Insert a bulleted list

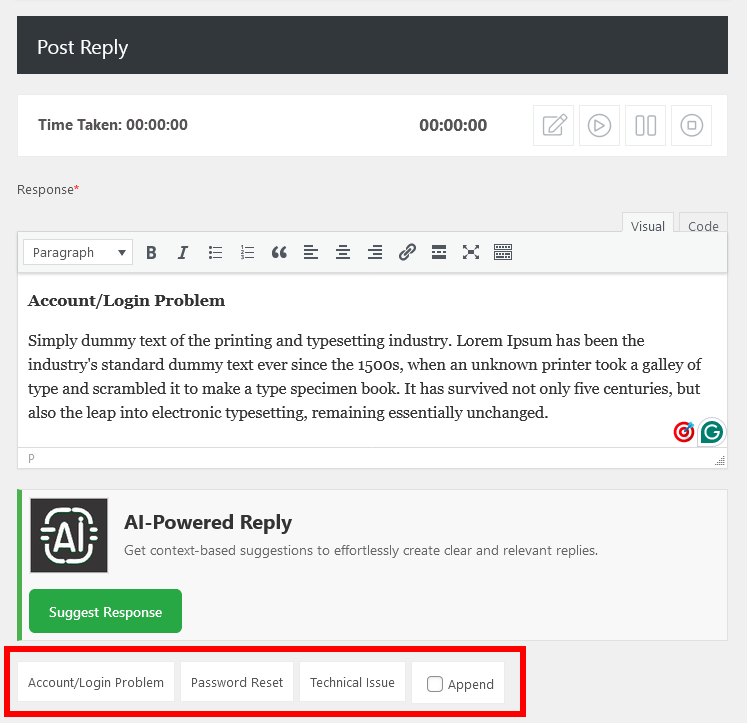[215, 253]
